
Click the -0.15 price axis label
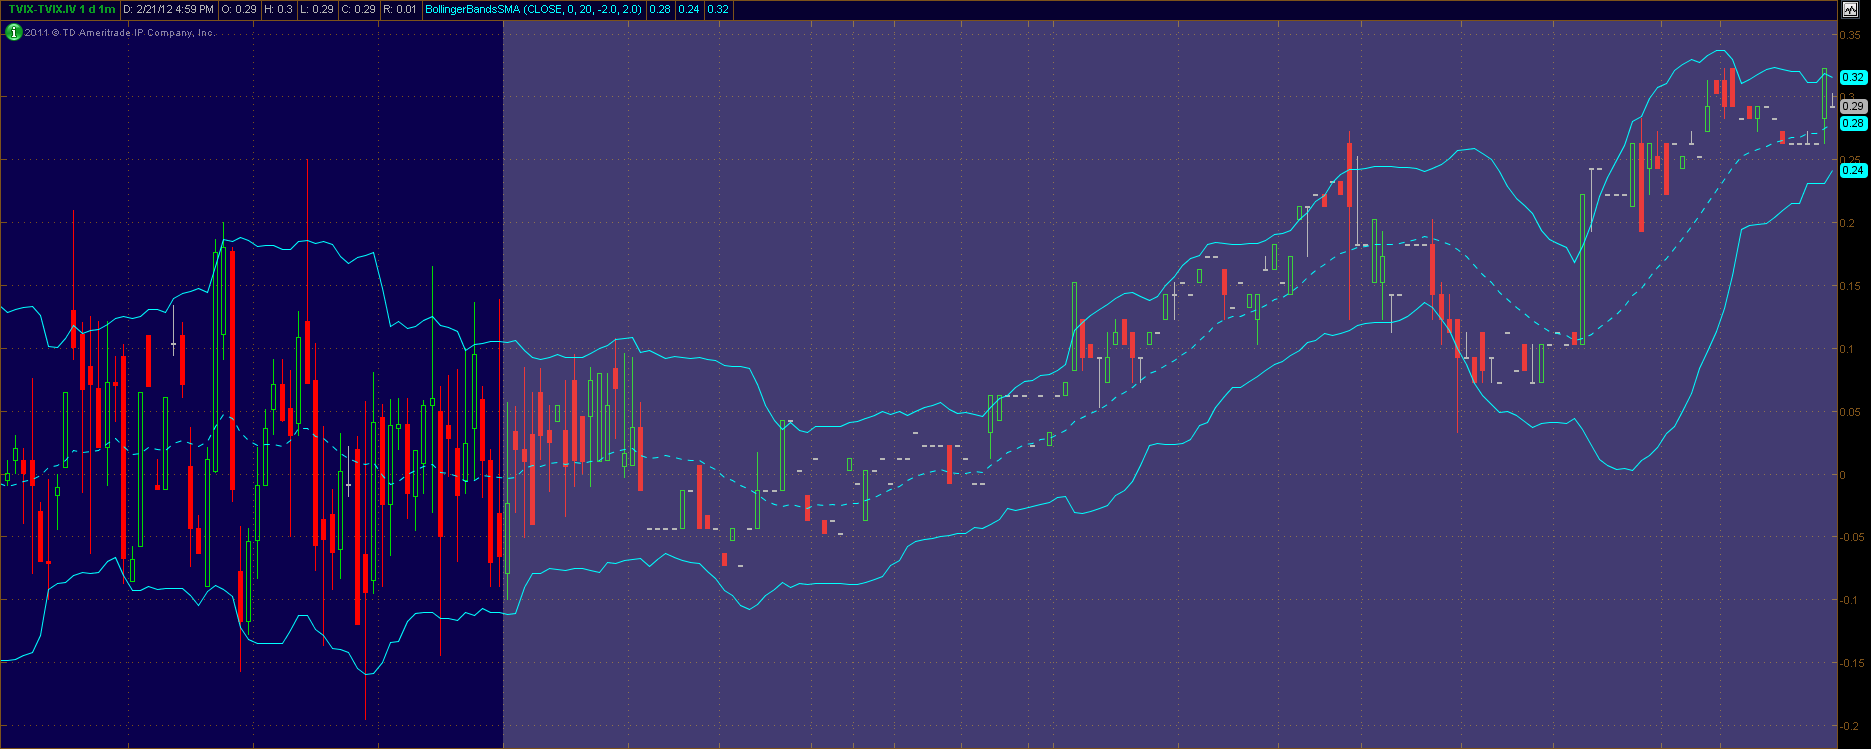click(1853, 663)
